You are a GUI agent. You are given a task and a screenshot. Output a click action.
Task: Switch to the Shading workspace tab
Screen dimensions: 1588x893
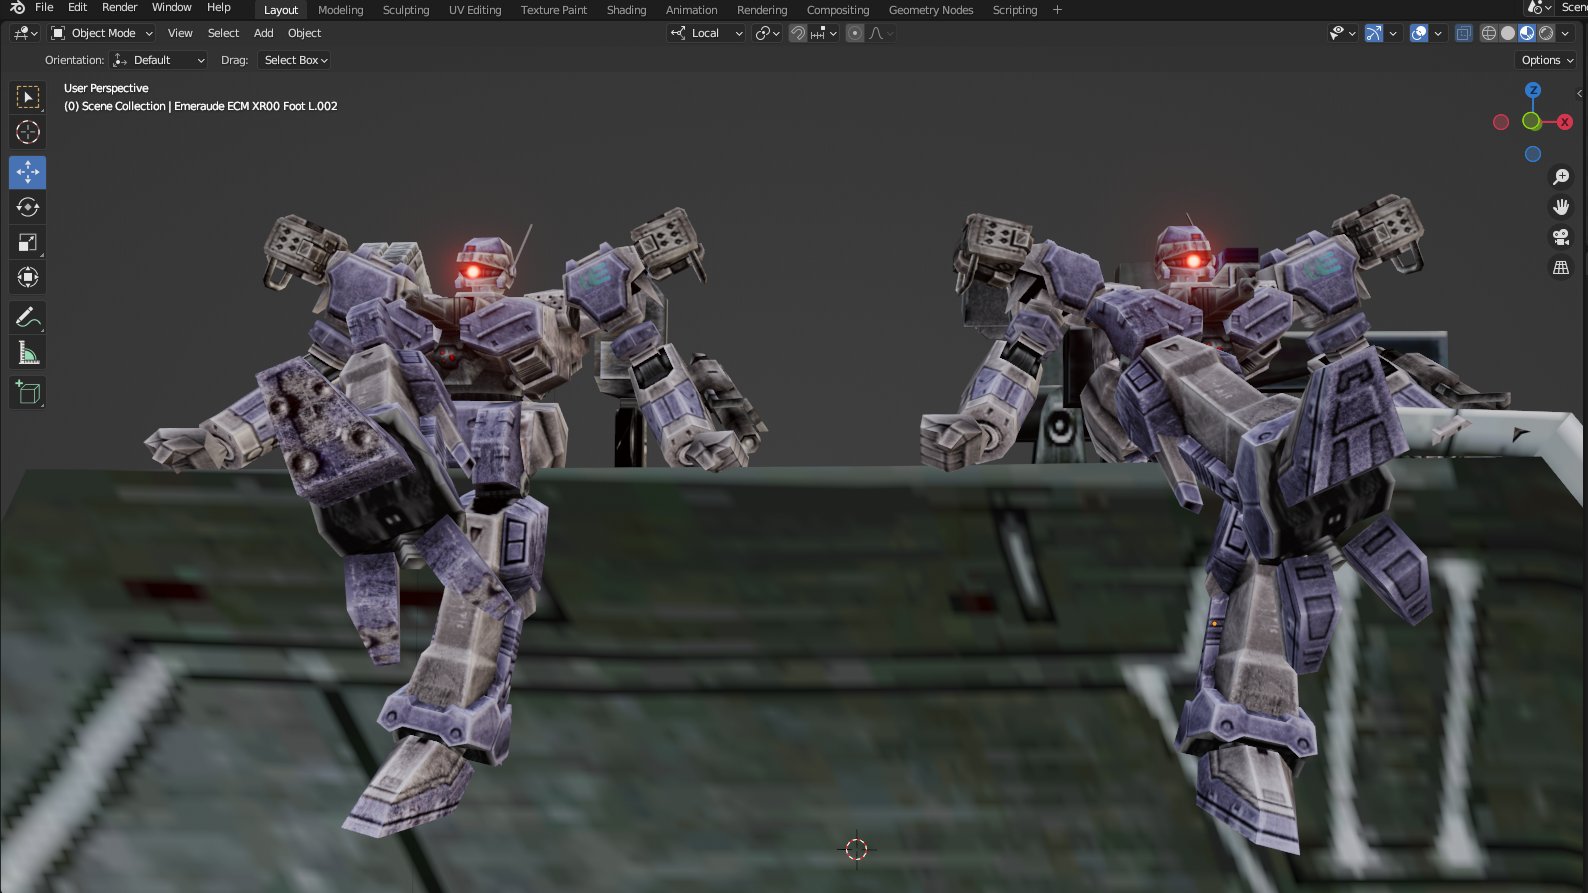point(626,10)
